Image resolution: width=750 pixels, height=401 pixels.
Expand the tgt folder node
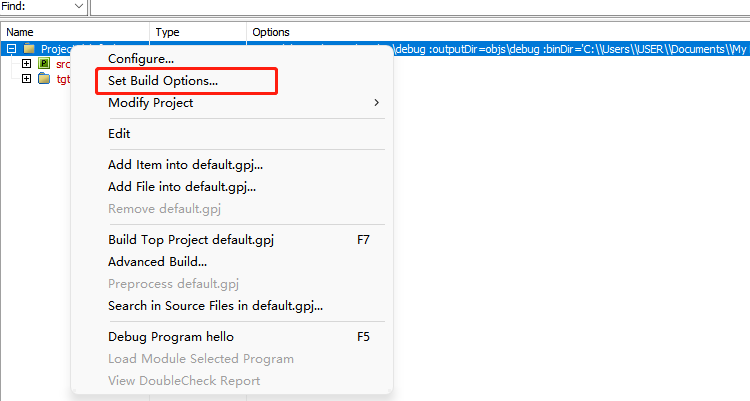click(26, 79)
